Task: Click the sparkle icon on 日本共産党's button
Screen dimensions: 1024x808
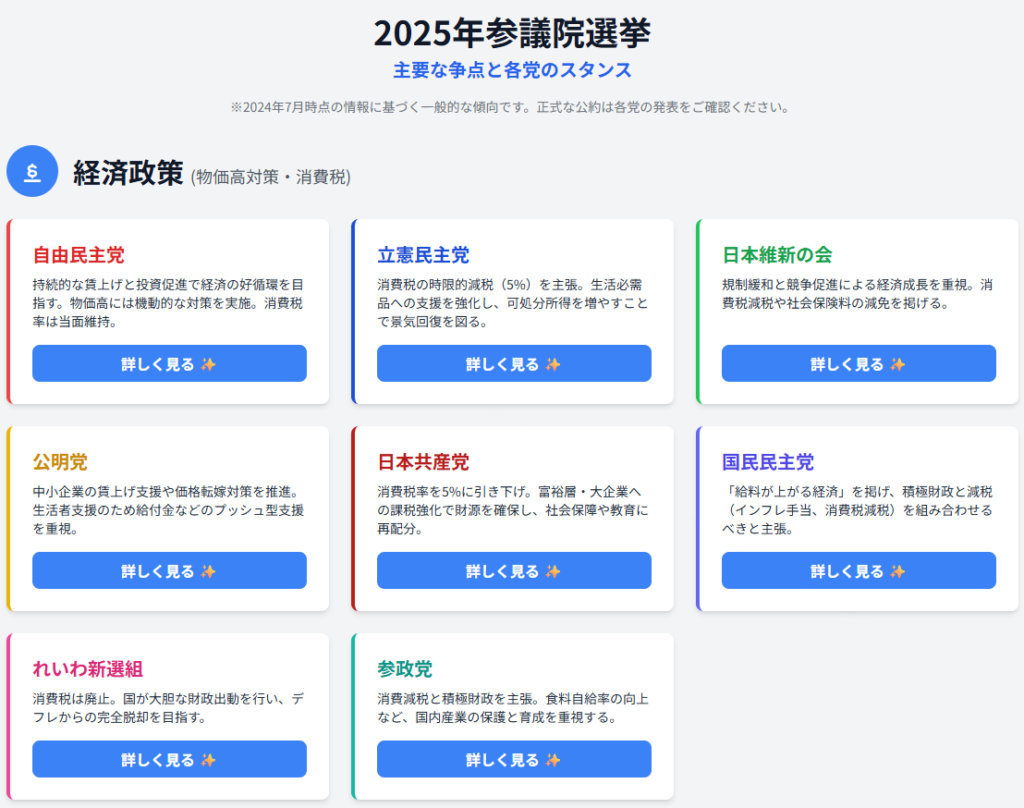Action: coord(553,572)
